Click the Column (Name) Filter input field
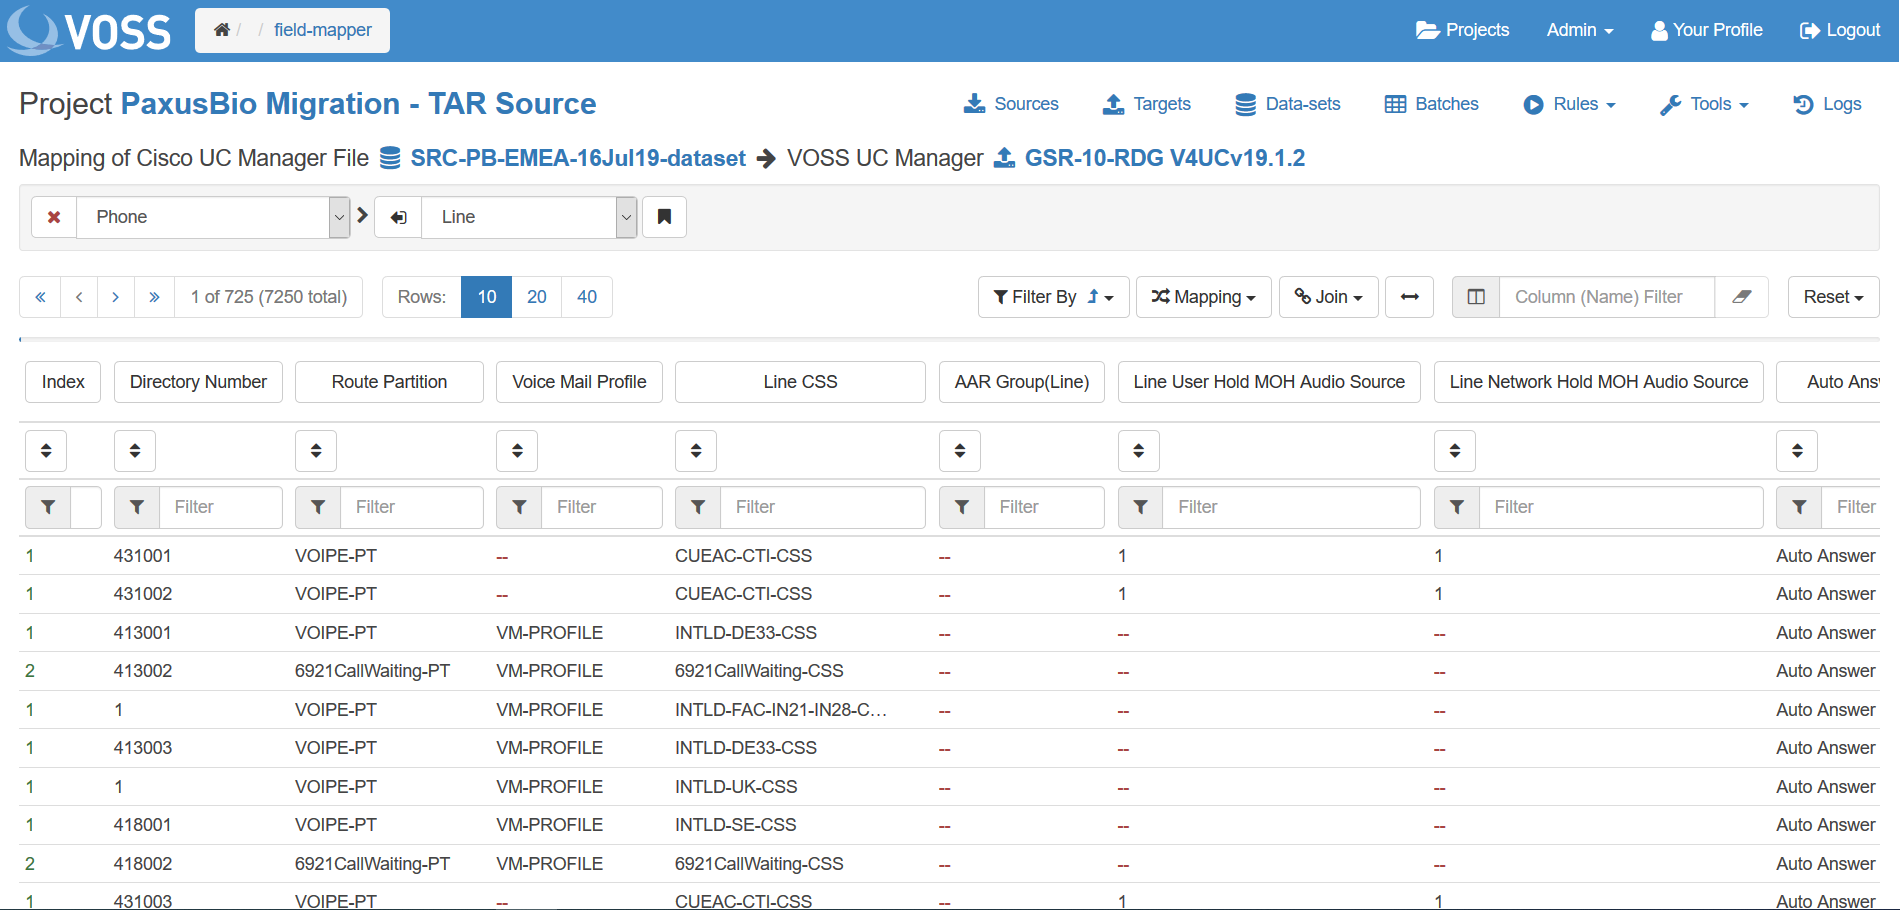 point(1606,297)
